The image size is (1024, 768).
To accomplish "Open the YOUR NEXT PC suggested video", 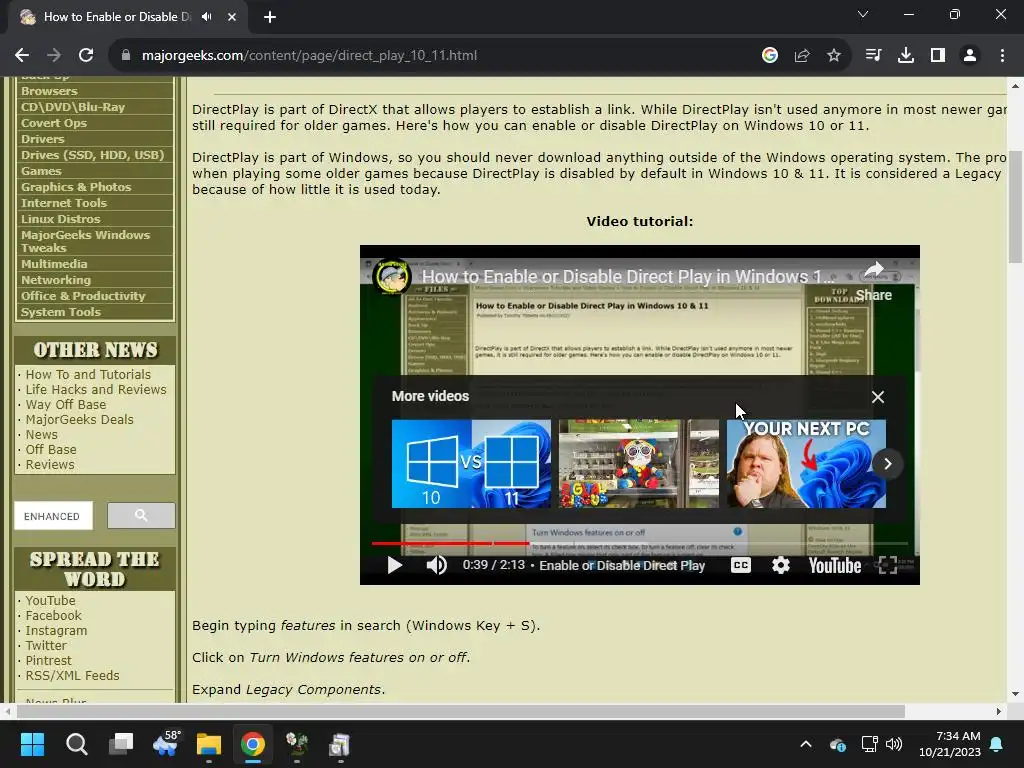I will pos(806,464).
